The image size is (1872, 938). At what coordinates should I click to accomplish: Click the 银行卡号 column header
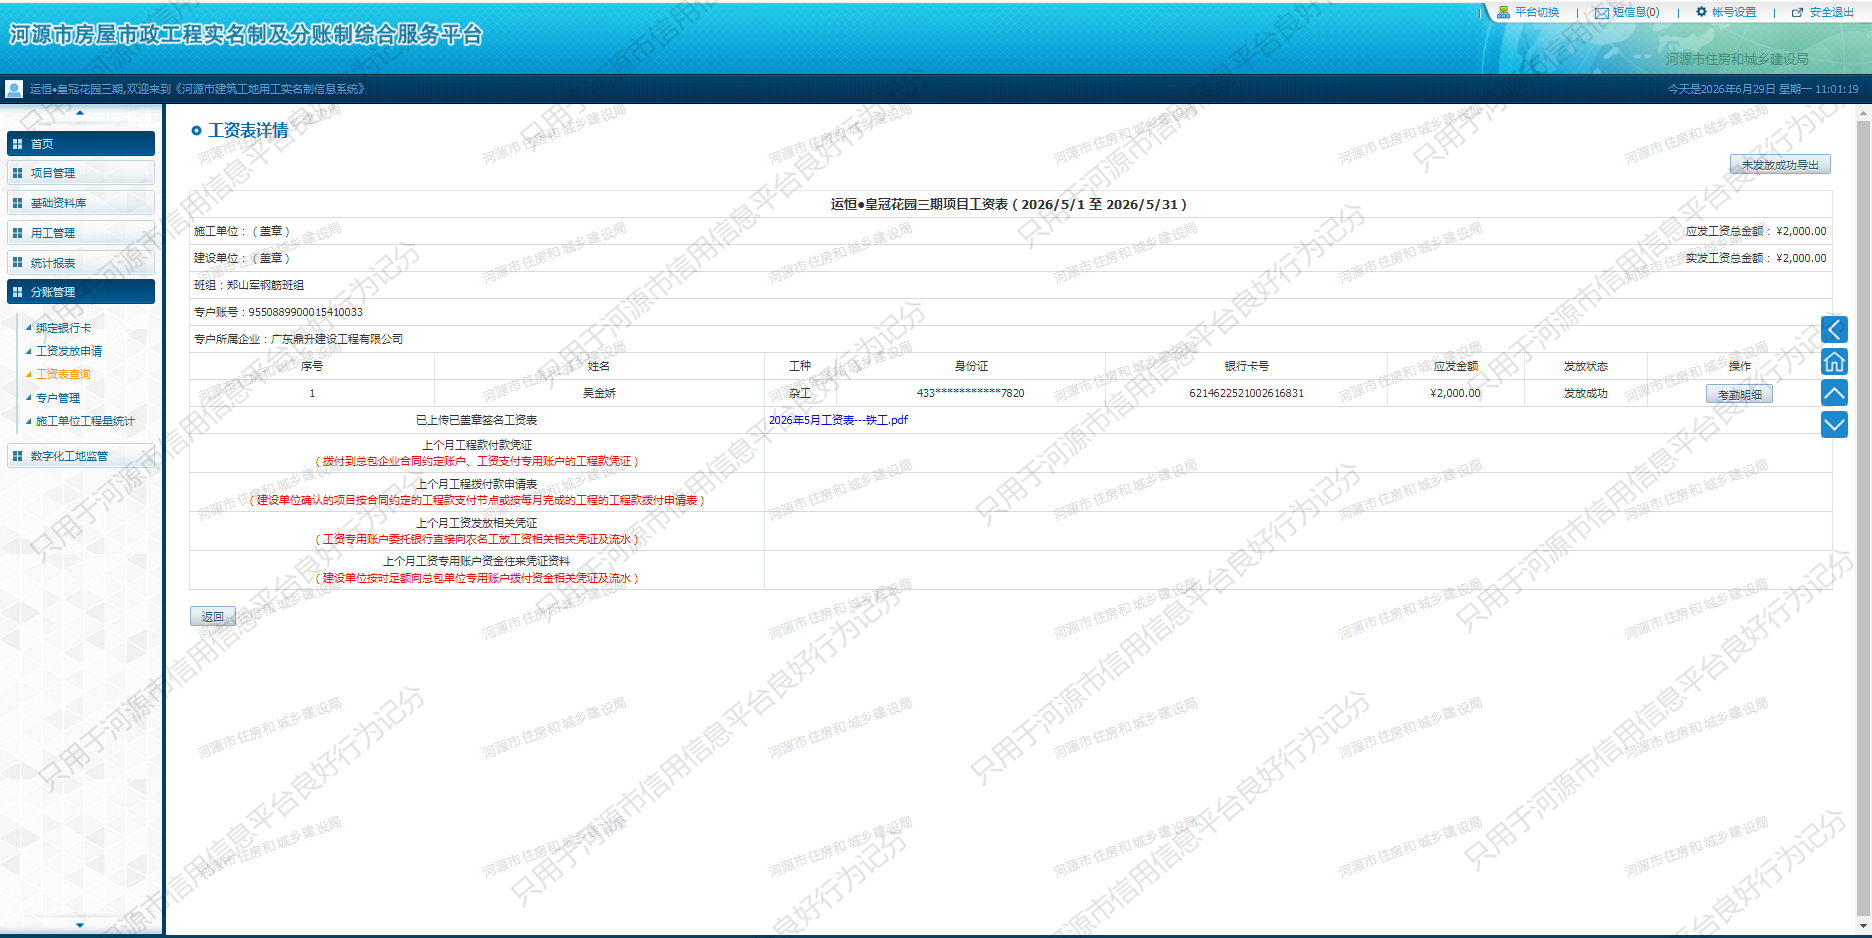[x=1246, y=366]
